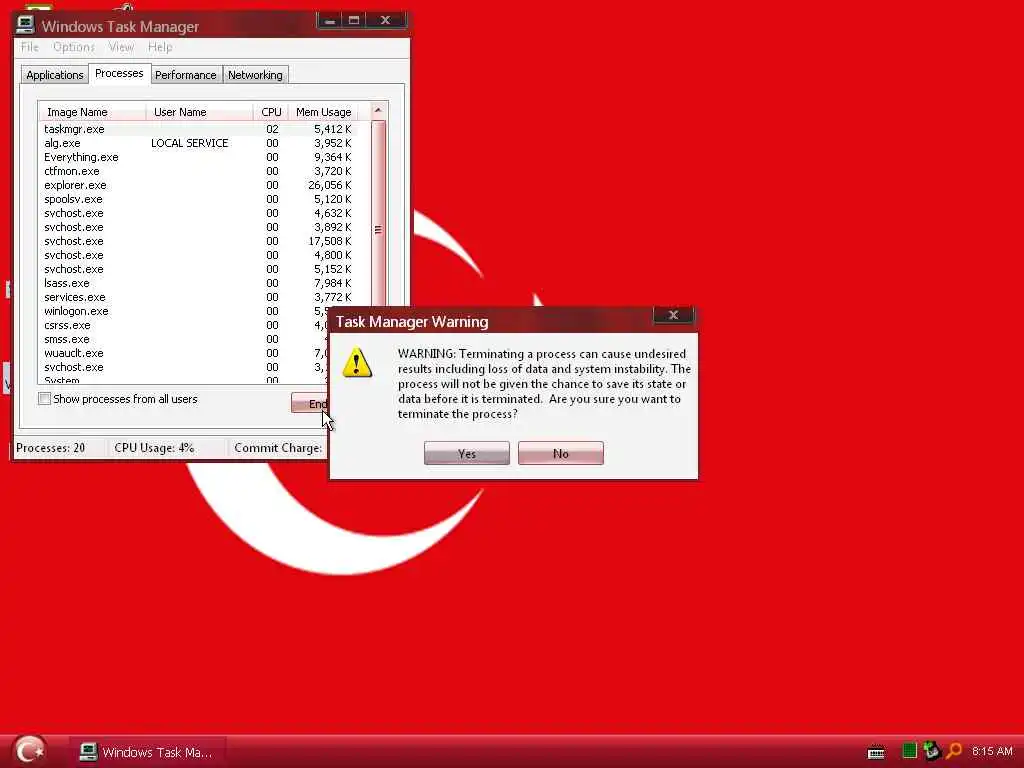Open the File menu
Screen dimensions: 1024x768
[x=29, y=47]
